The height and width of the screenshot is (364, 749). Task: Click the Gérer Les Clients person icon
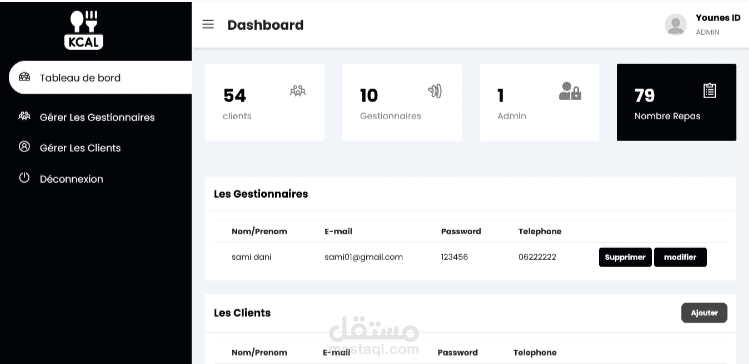pos(24,147)
